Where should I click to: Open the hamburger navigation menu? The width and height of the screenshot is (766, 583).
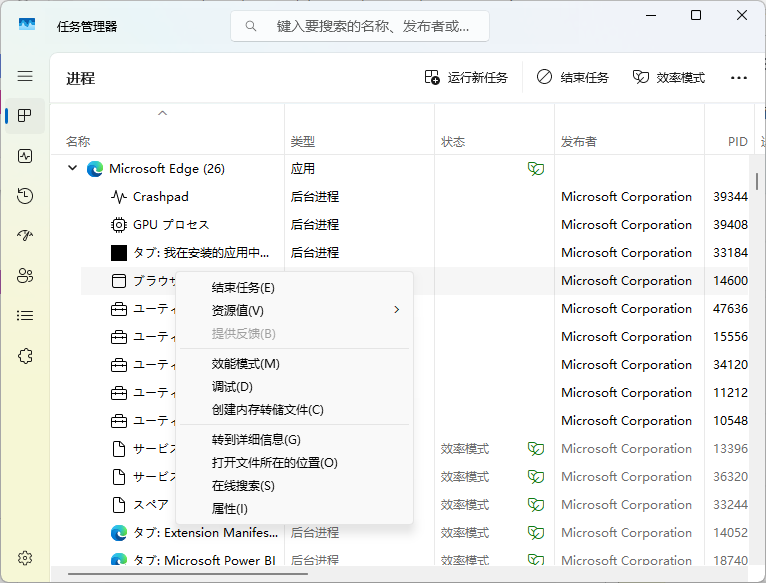(x=25, y=76)
